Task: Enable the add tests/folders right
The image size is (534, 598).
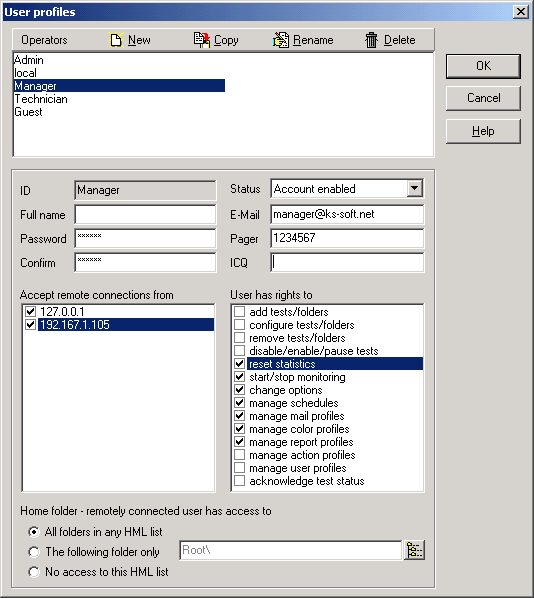Action: click(240, 312)
